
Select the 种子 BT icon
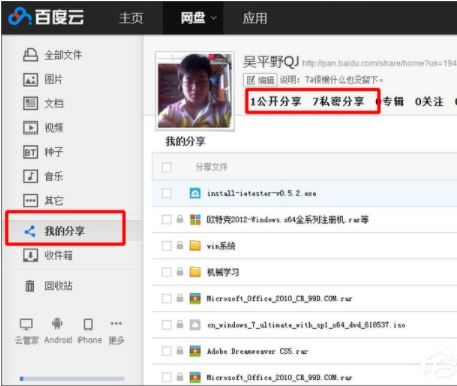click(x=30, y=152)
